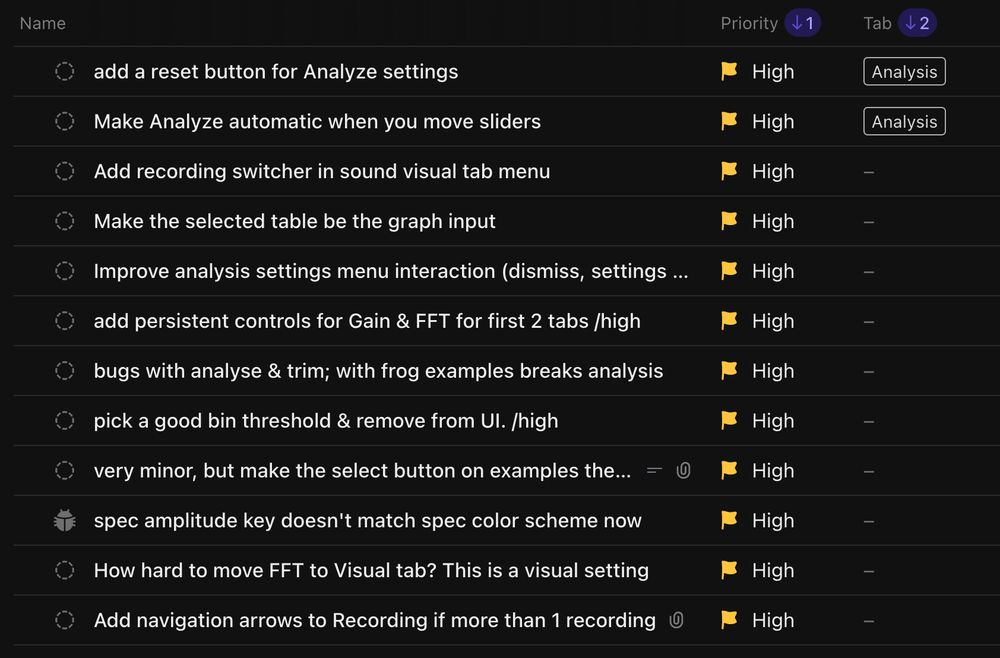The width and height of the screenshot is (1000, 658).
Task: Mark add a reset button for Analyze settings complete
Action: pos(64,71)
